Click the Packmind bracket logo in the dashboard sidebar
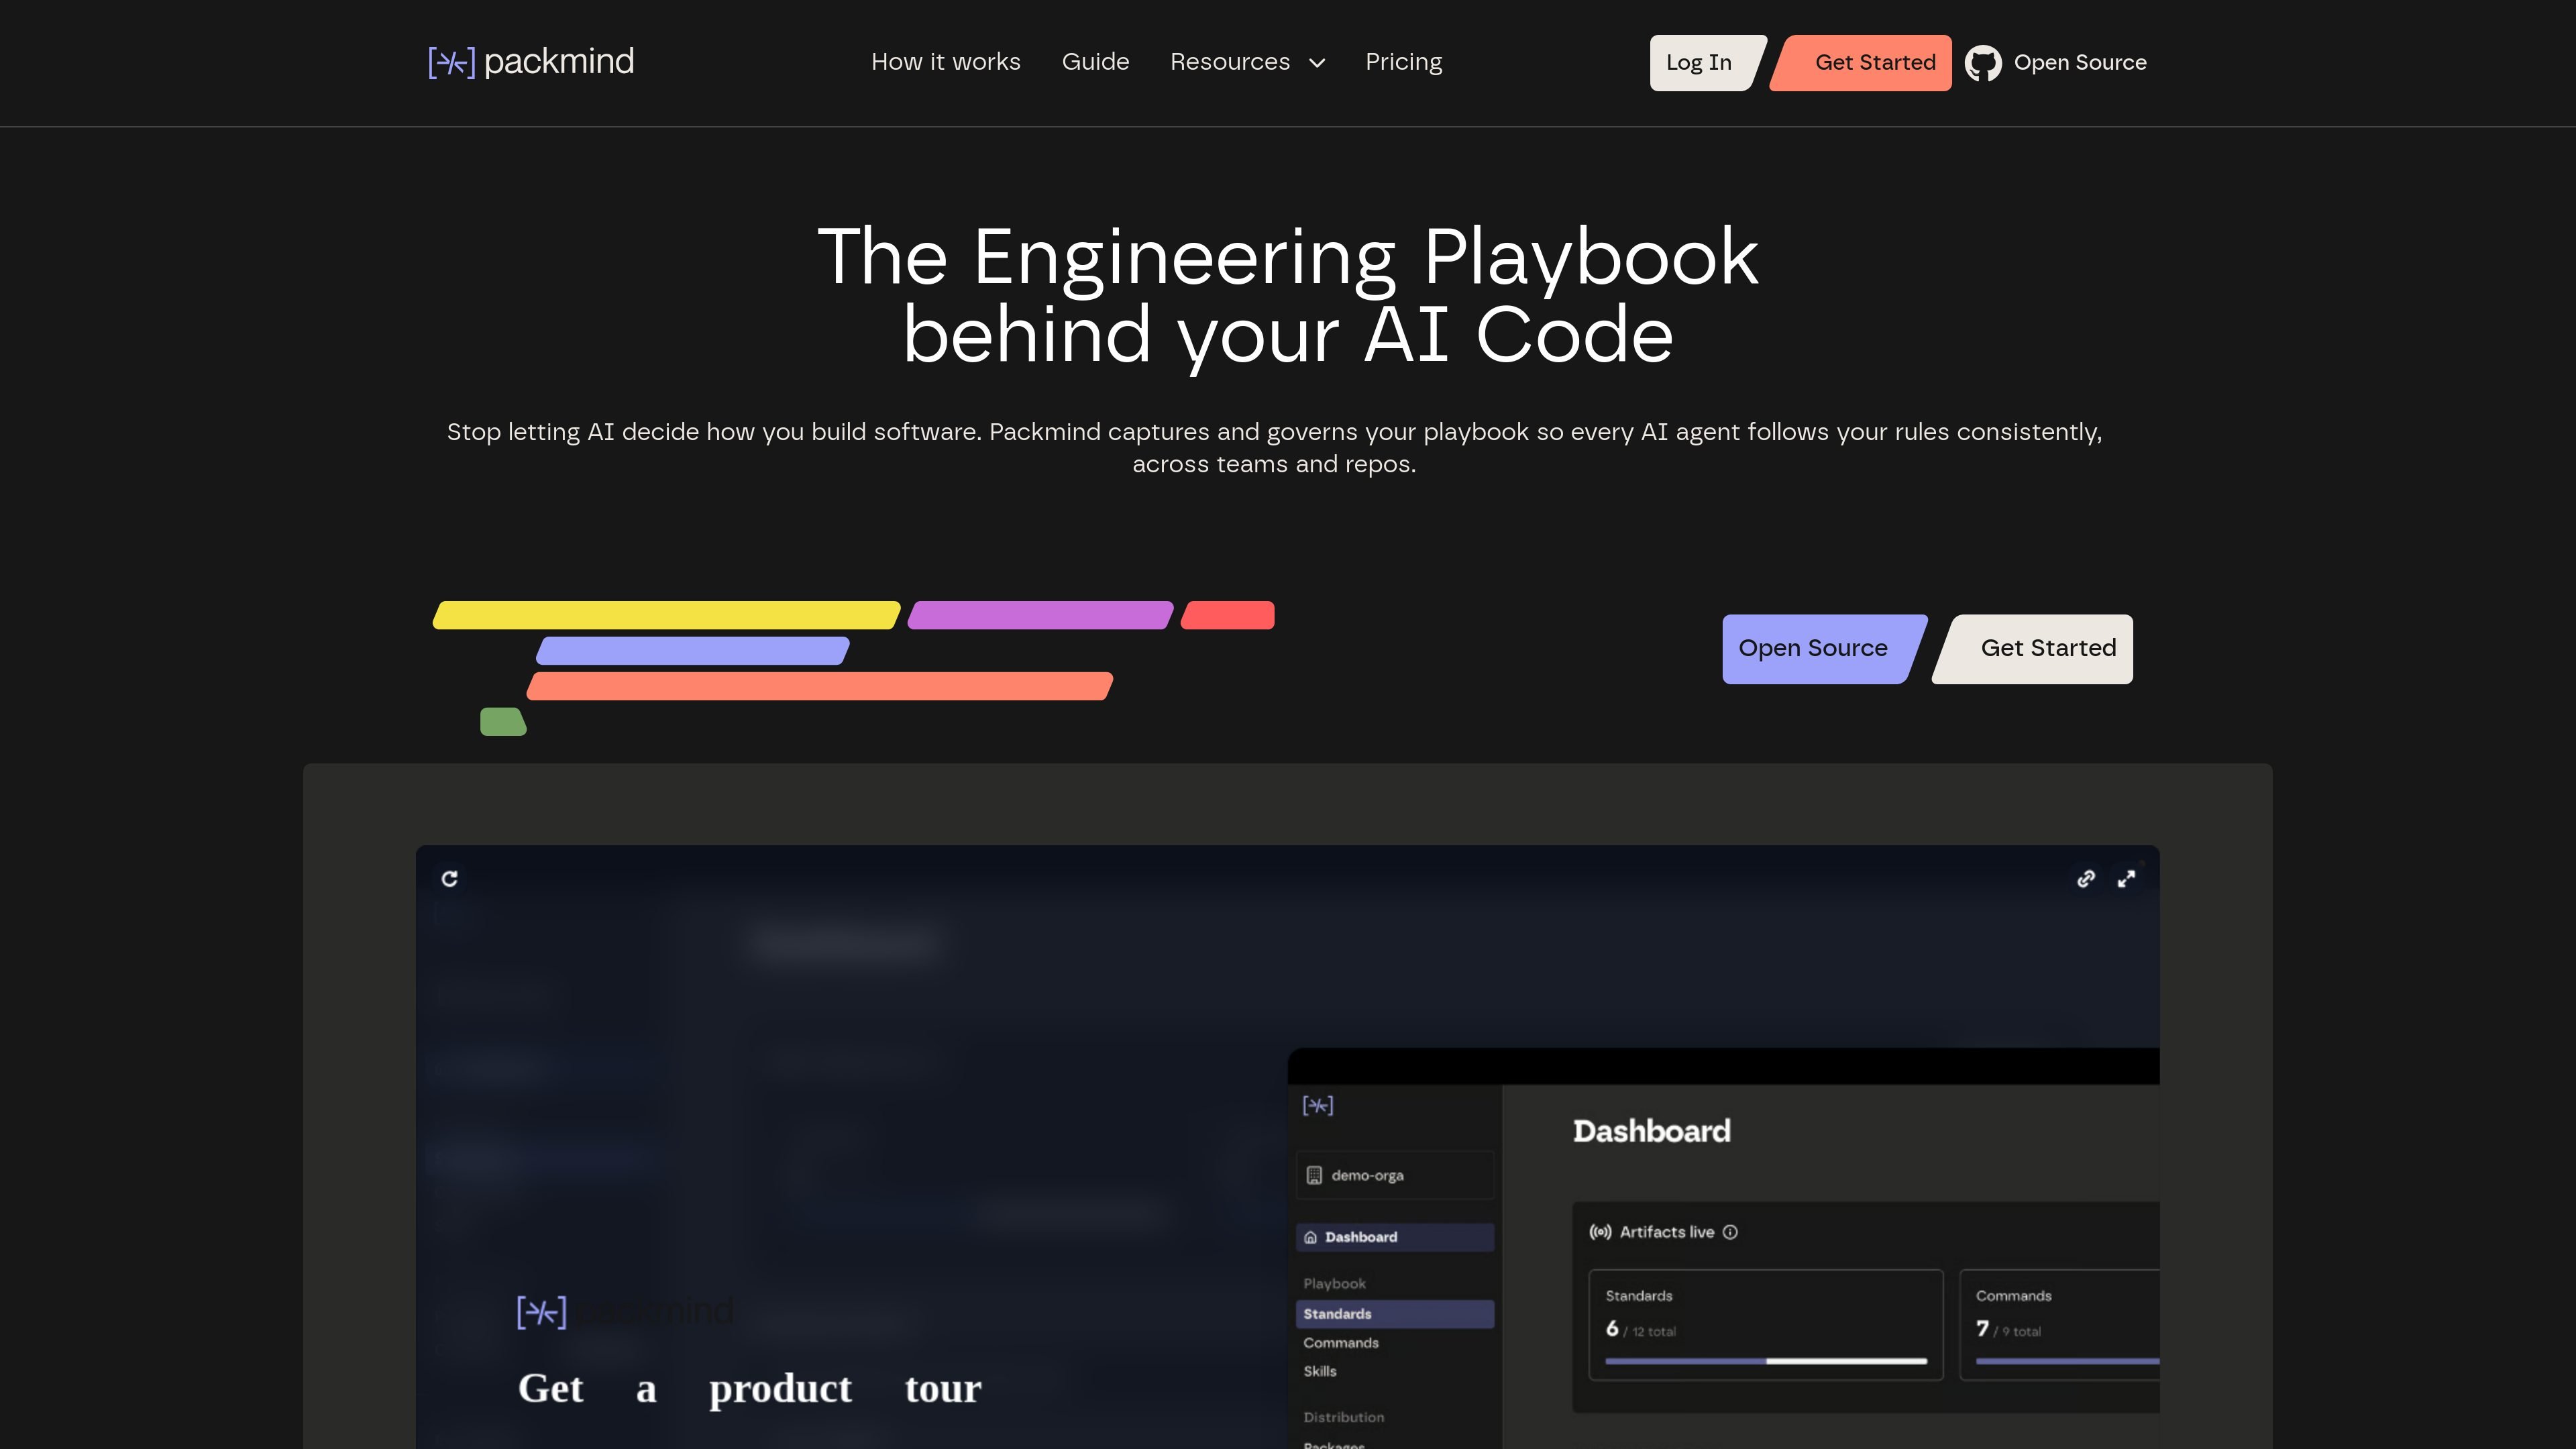This screenshot has width=2576, height=1449. pyautogui.click(x=1318, y=1105)
